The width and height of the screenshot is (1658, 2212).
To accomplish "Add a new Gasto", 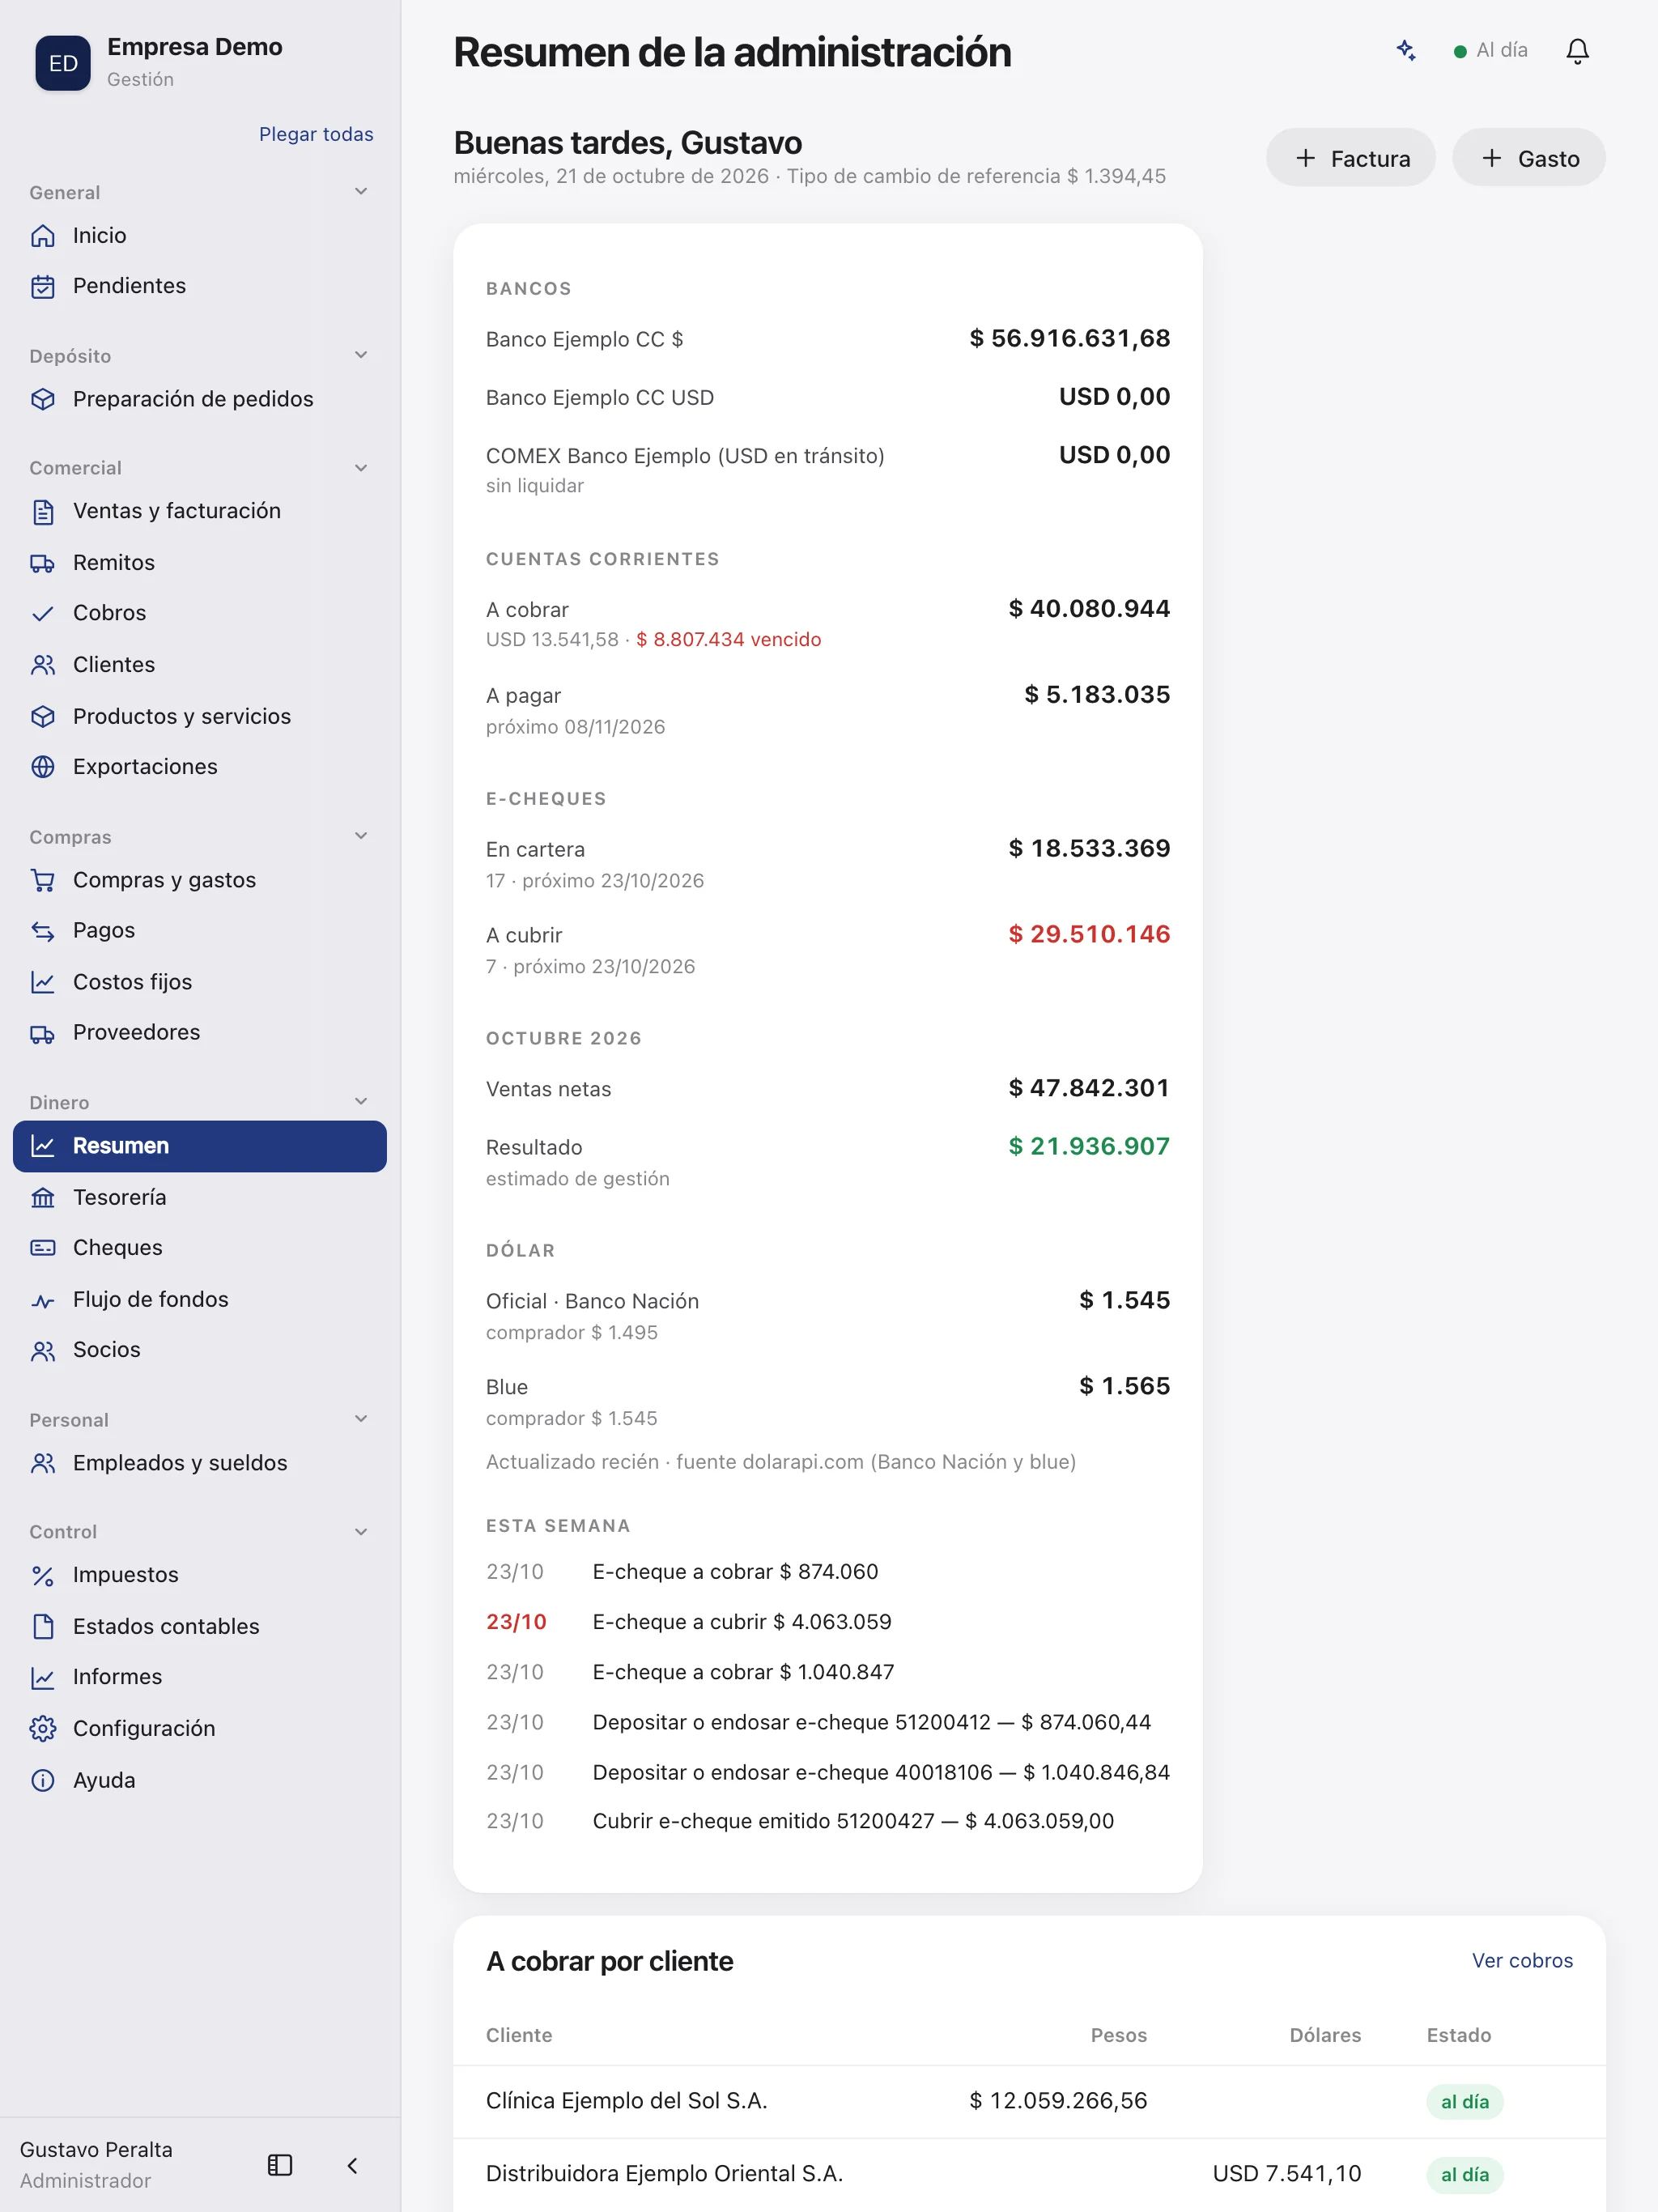I will click(1529, 158).
